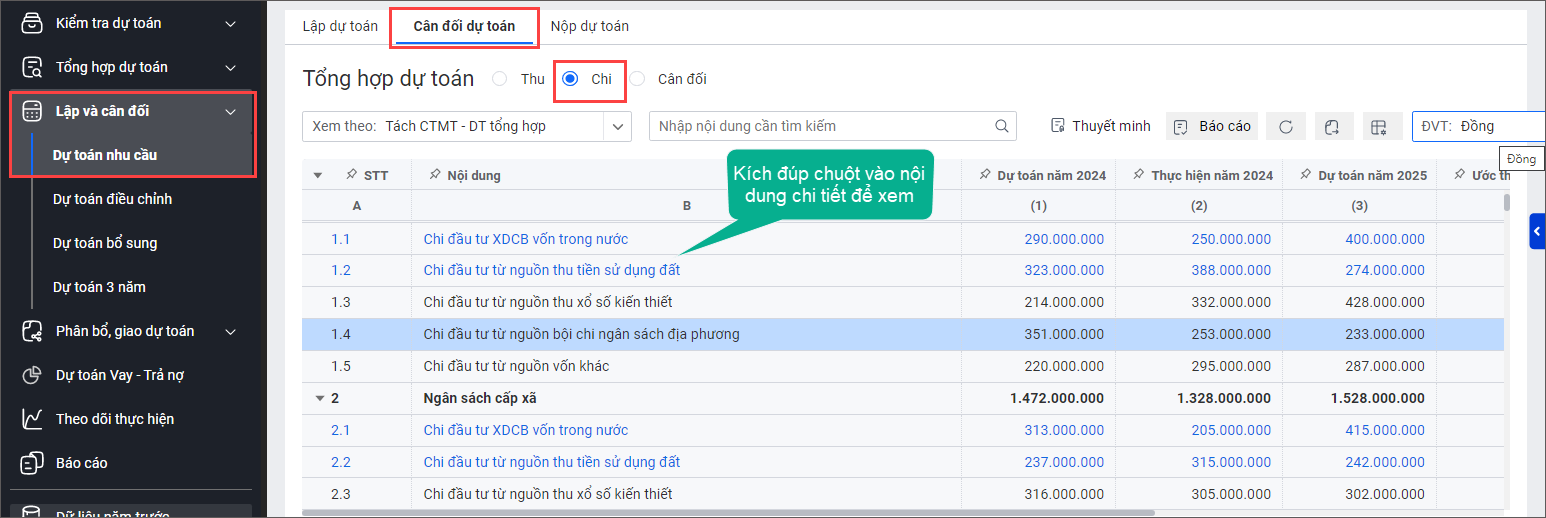Click the blue side panel expand arrow
Image resolution: width=1546 pixels, height=518 pixels.
[x=1537, y=231]
